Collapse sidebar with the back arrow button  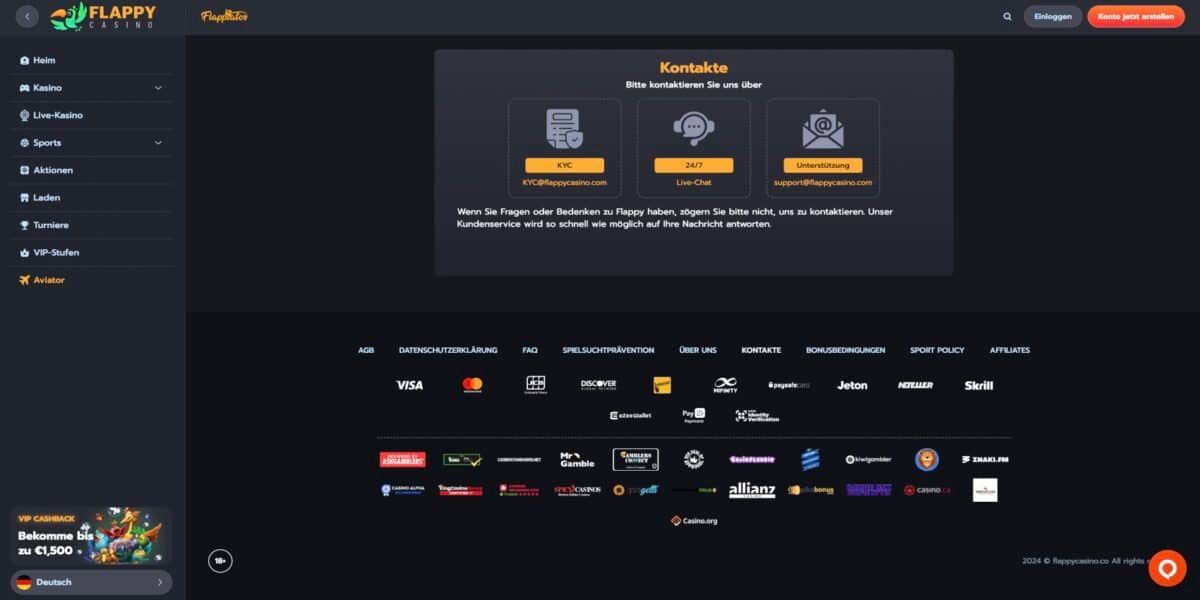tap(27, 17)
